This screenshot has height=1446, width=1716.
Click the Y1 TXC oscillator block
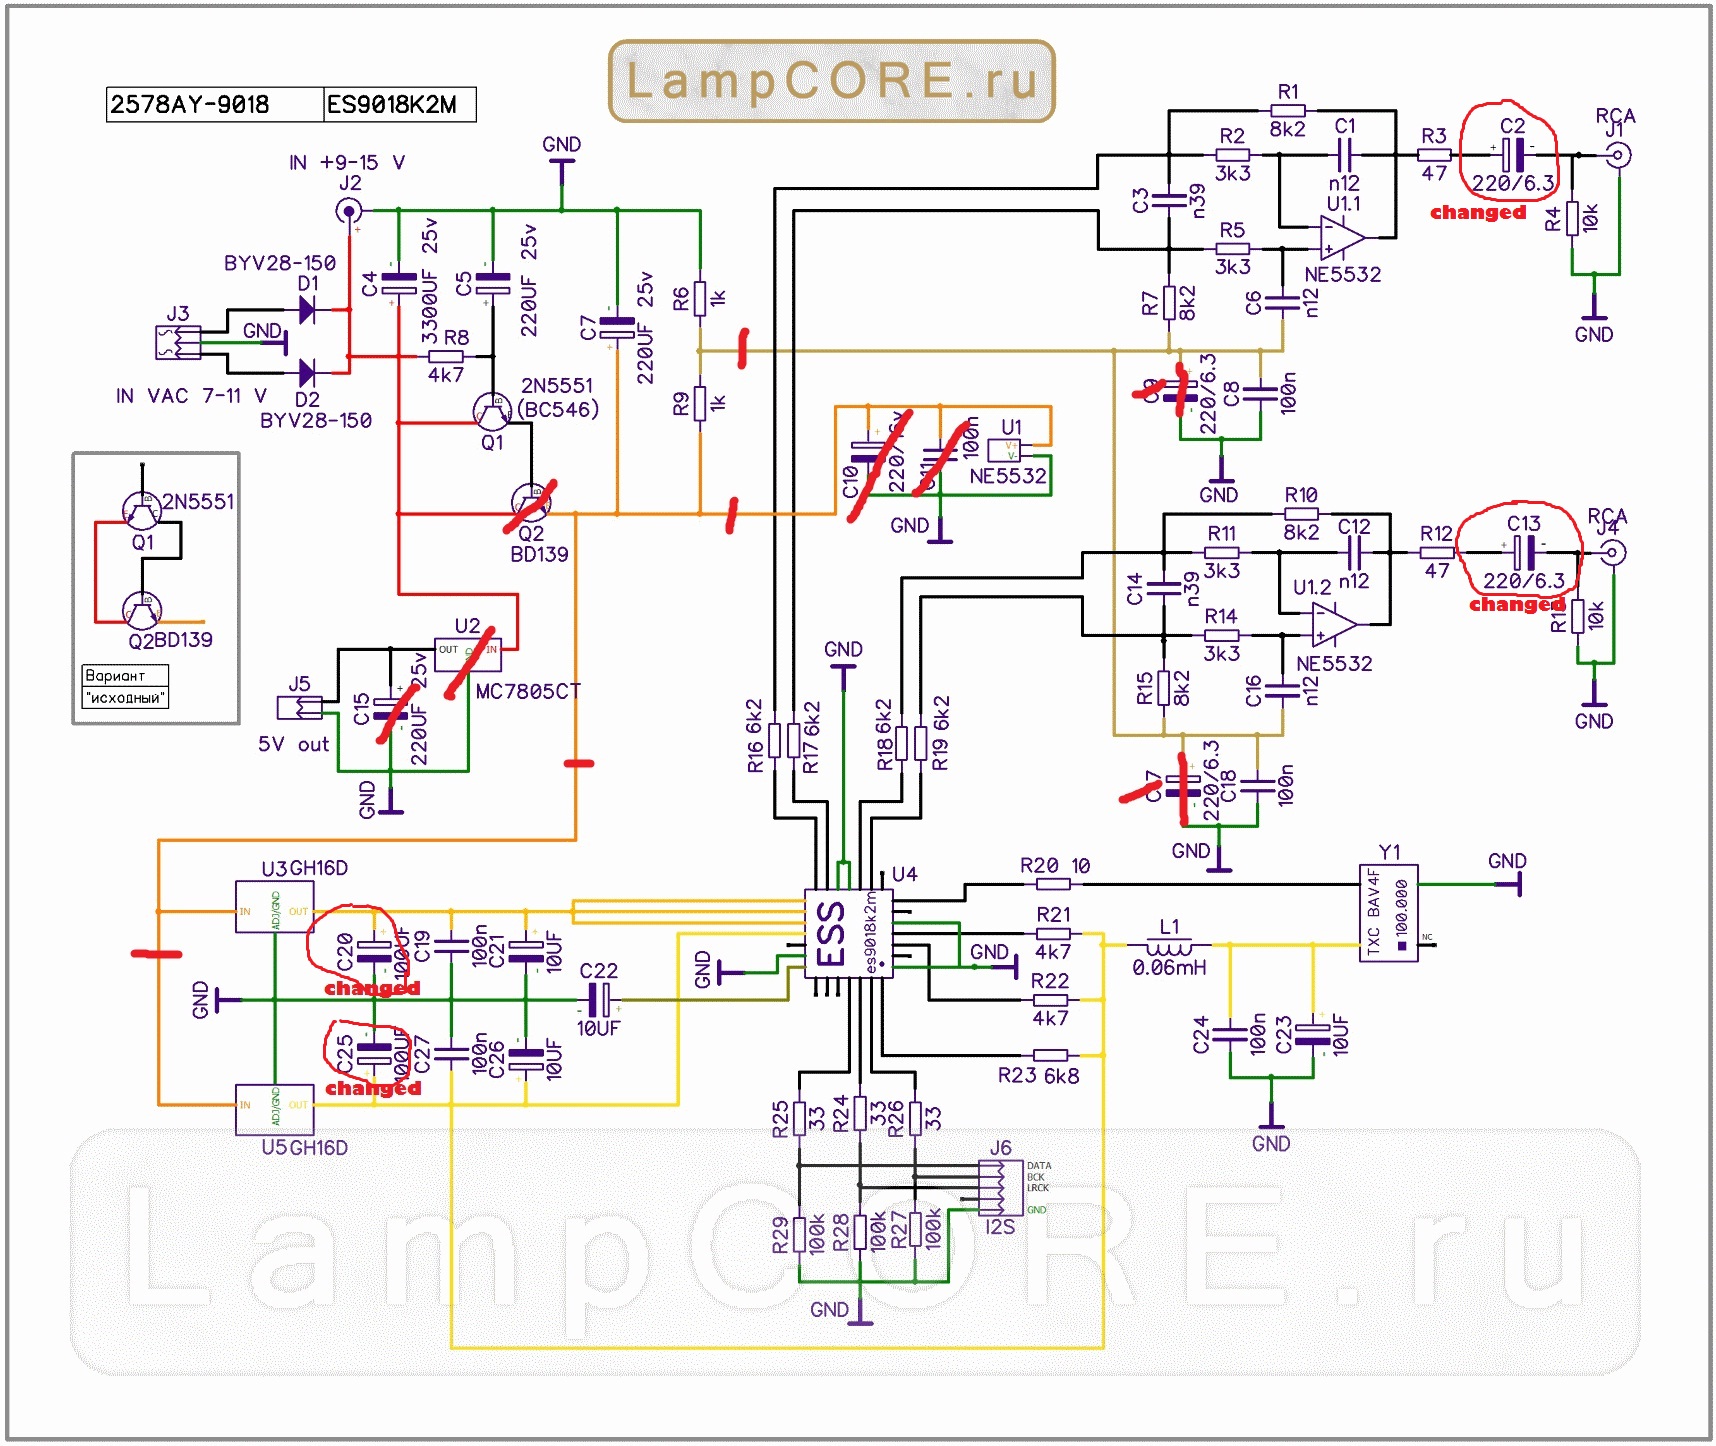1389,912
